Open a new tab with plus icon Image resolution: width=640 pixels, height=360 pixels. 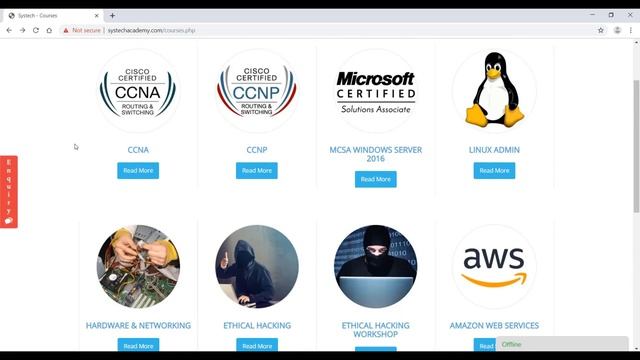click(x=112, y=16)
